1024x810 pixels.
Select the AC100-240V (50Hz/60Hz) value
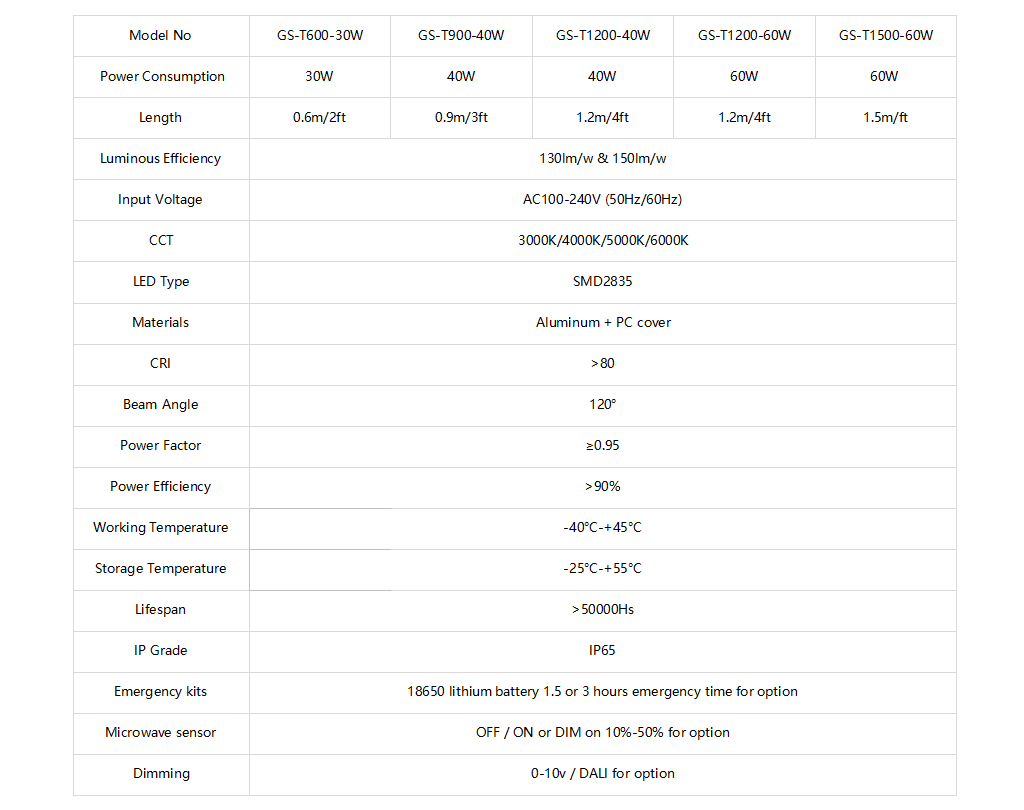tap(603, 199)
